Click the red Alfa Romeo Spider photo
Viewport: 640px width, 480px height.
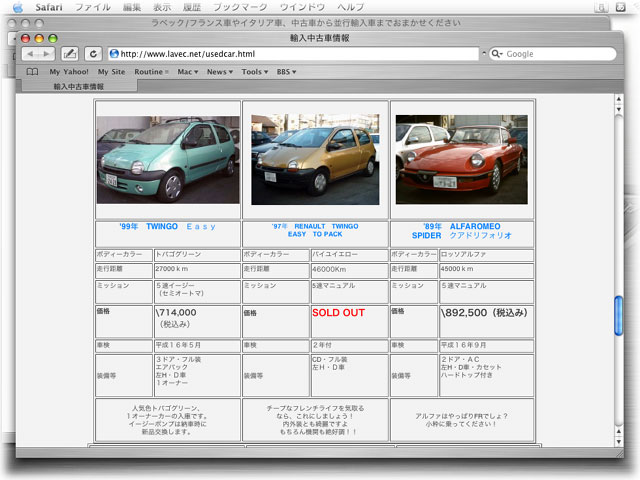(x=462, y=158)
